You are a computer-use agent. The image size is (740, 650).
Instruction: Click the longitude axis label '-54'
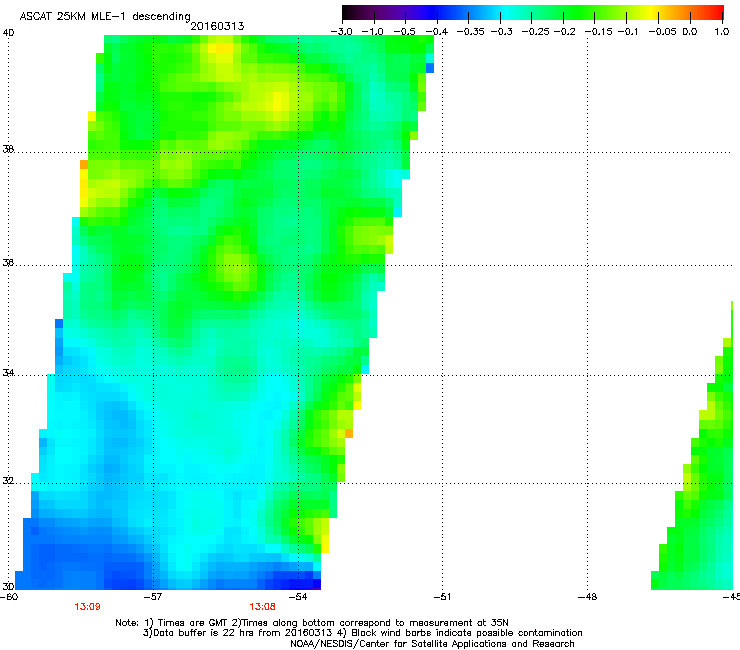[x=298, y=597]
